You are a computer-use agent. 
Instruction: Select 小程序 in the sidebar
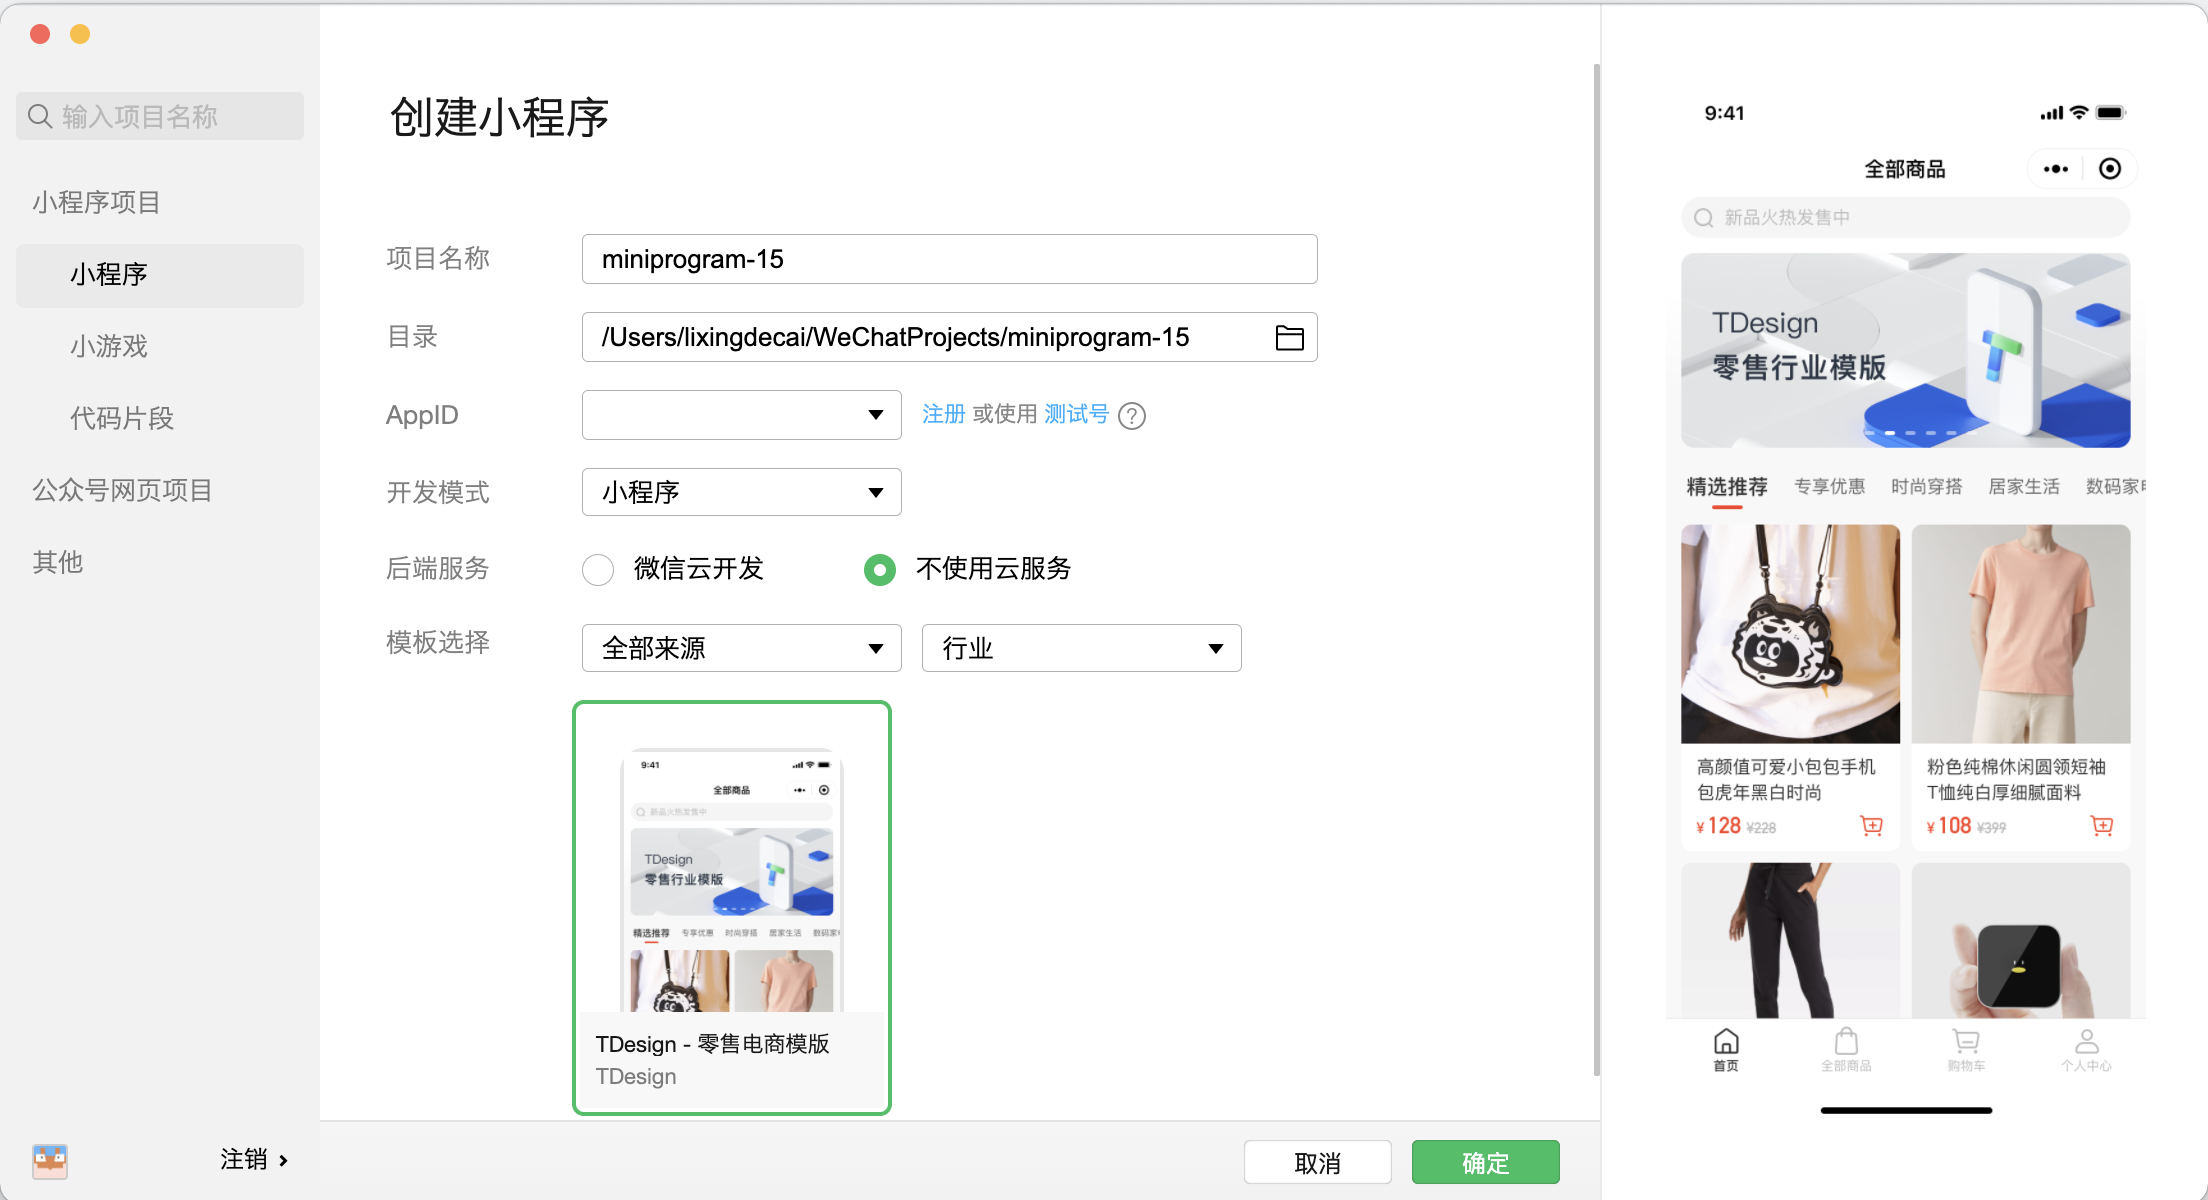(x=160, y=275)
